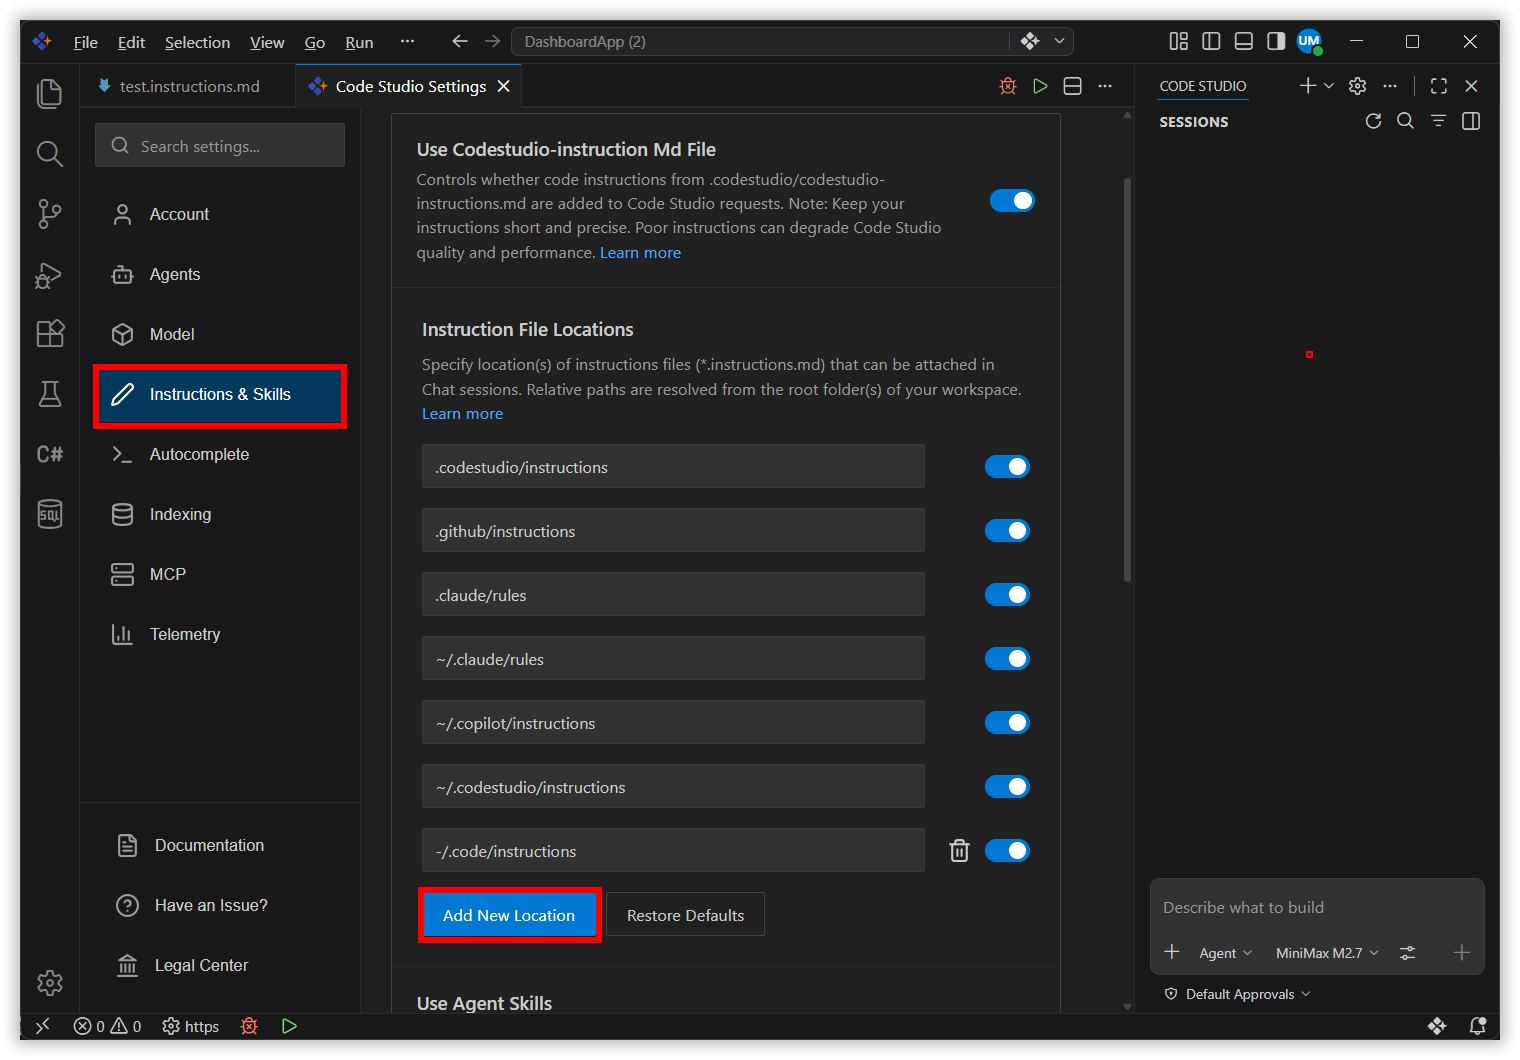Start a new Code Studio session
This screenshot has width=1520, height=1060.
[x=1307, y=86]
